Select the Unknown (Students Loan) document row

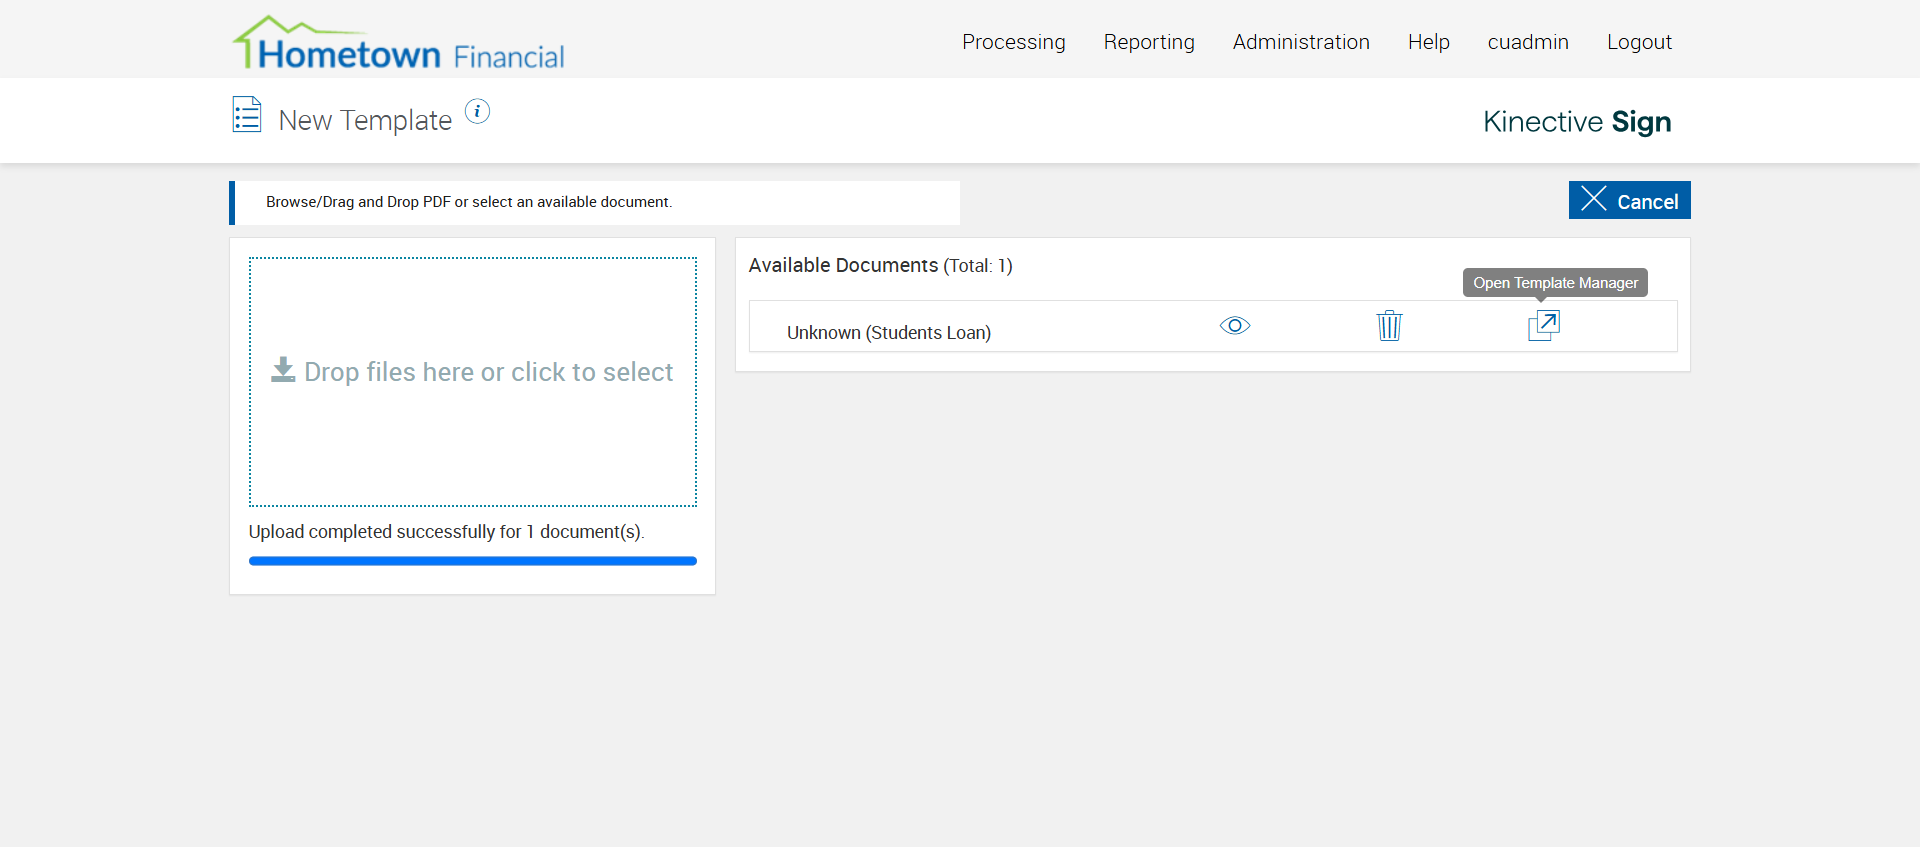[x=888, y=333]
